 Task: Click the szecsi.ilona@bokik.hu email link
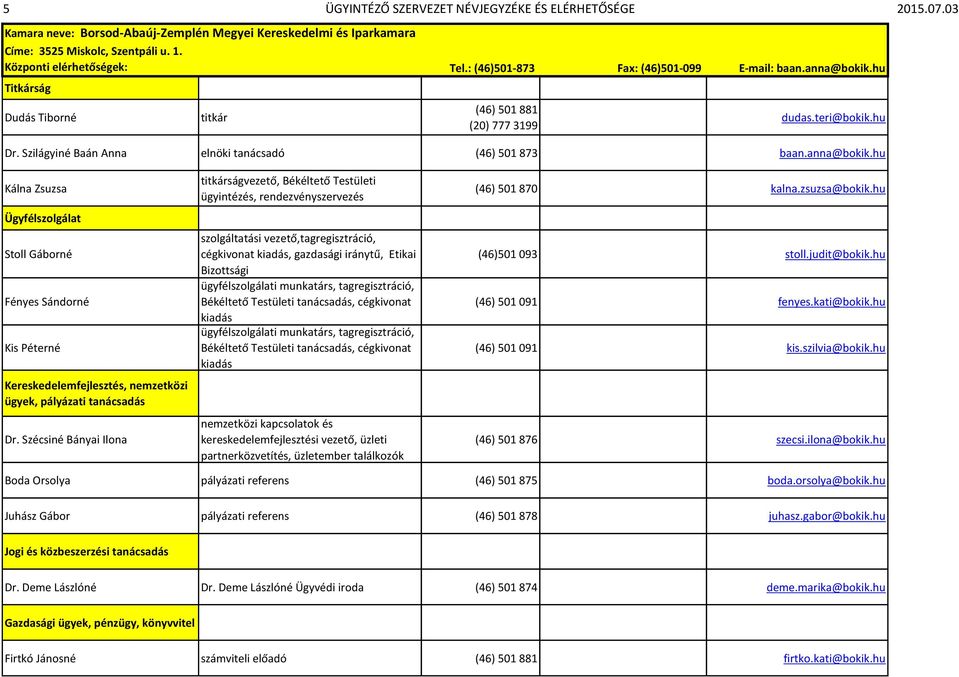click(831, 439)
